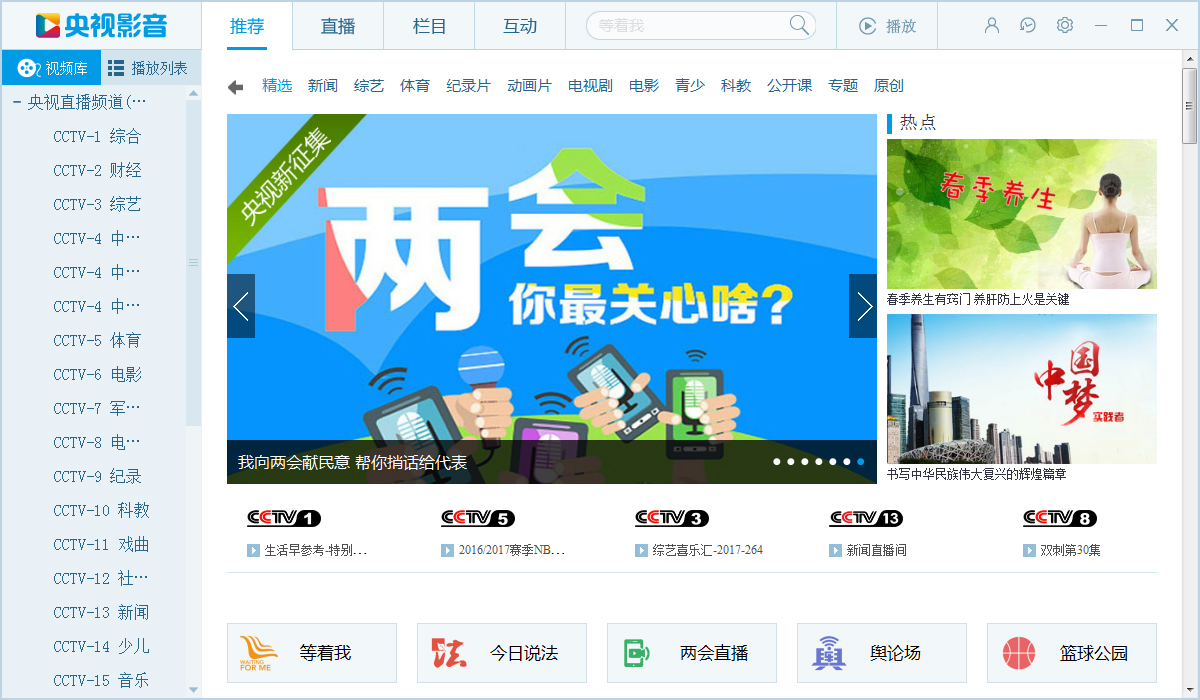Viewport: 1200px width, 700px height.
Task: Open the 篮球公园 button
Action: click(x=1072, y=653)
